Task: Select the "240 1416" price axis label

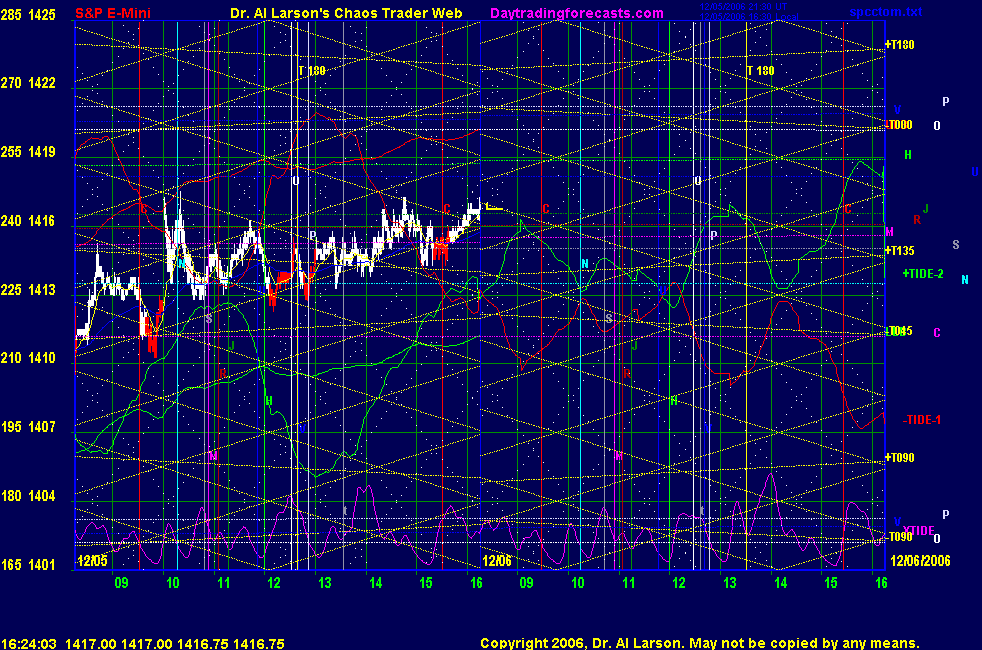Action: [x=28, y=221]
